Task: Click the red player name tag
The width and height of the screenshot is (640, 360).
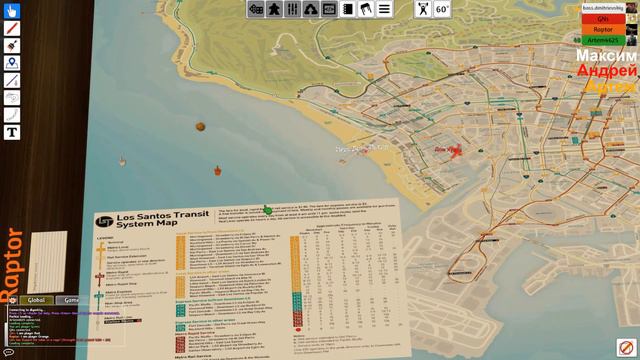Action: coord(603,19)
